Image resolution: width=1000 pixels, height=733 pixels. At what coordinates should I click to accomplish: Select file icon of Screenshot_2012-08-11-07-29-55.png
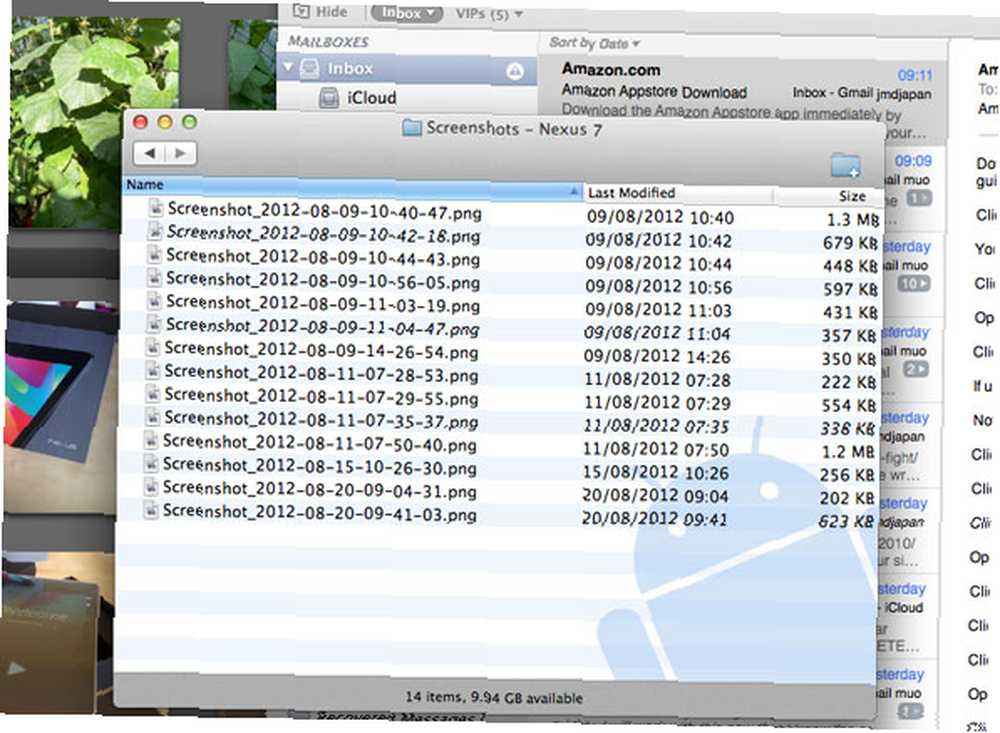click(x=152, y=394)
